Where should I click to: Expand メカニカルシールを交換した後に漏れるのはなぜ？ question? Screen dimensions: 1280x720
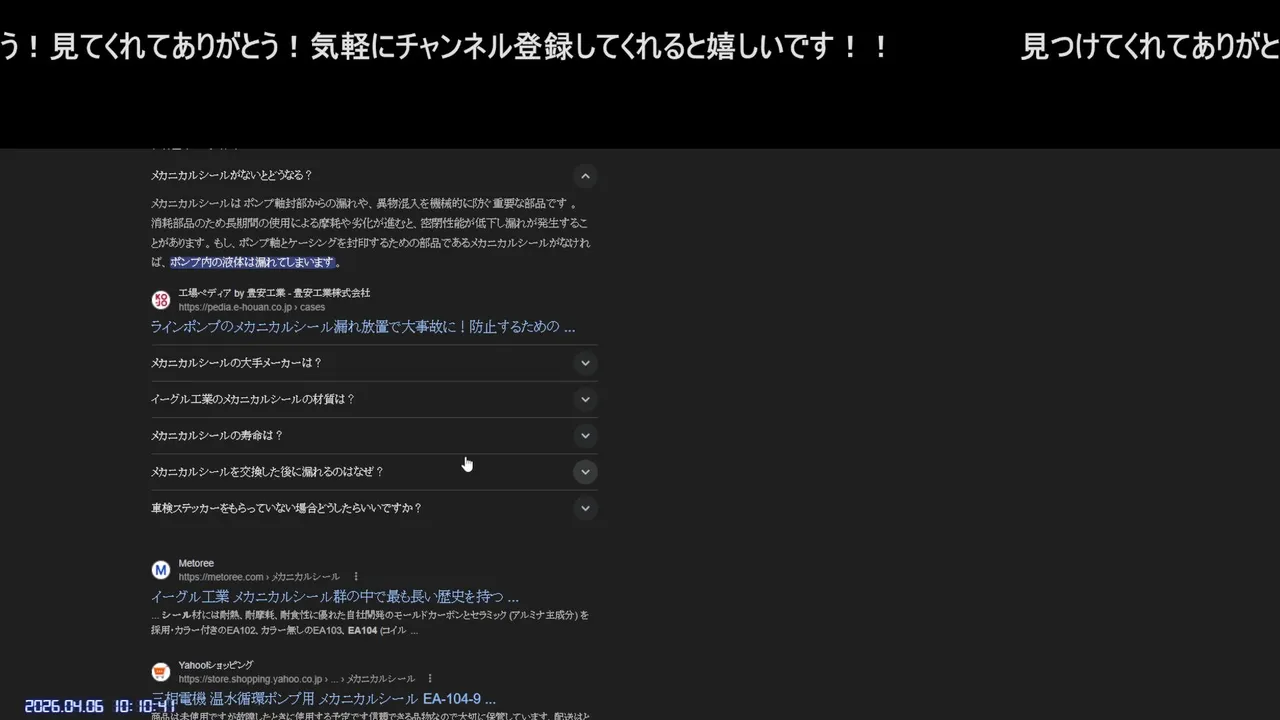pos(374,471)
